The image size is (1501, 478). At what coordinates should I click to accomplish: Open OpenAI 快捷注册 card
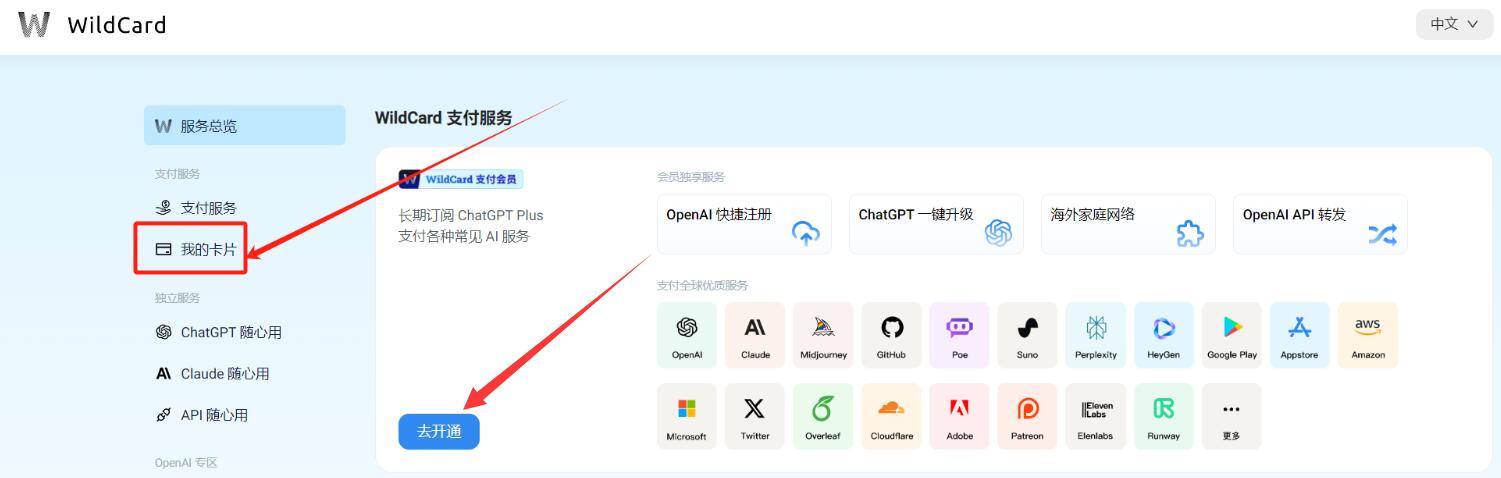[744, 224]
